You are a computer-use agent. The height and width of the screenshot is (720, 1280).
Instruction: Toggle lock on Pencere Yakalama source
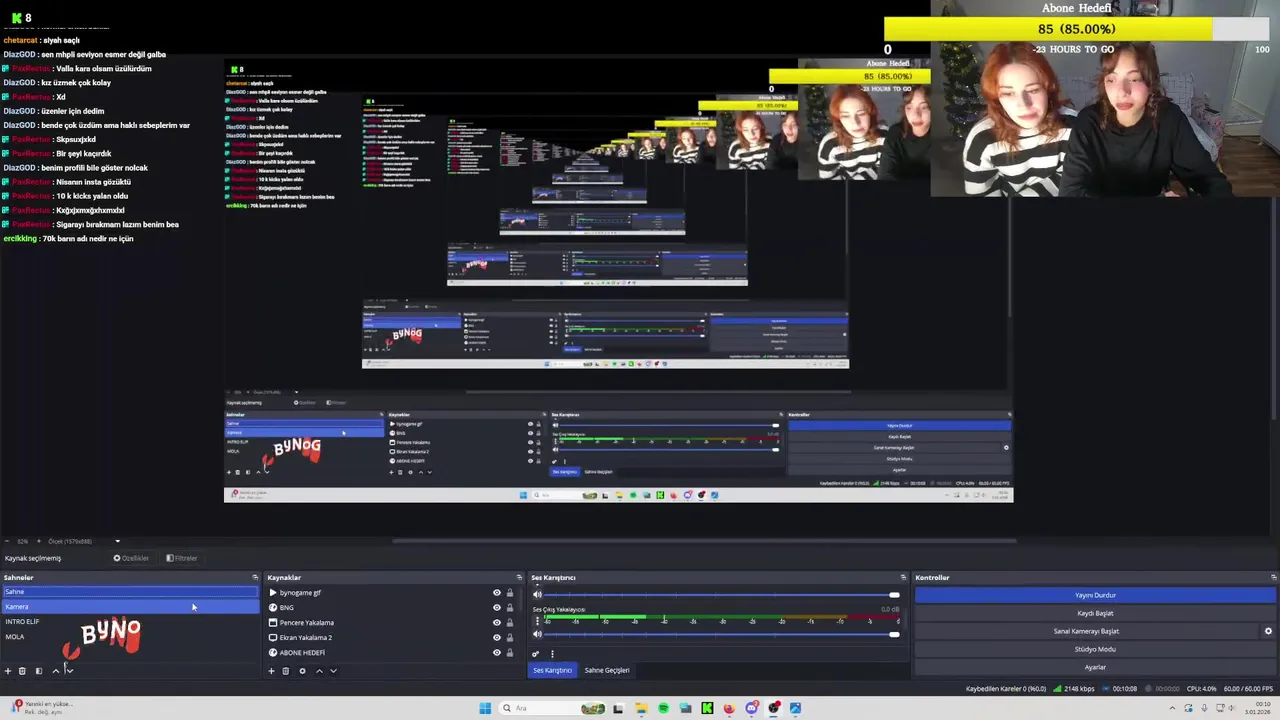509,623
